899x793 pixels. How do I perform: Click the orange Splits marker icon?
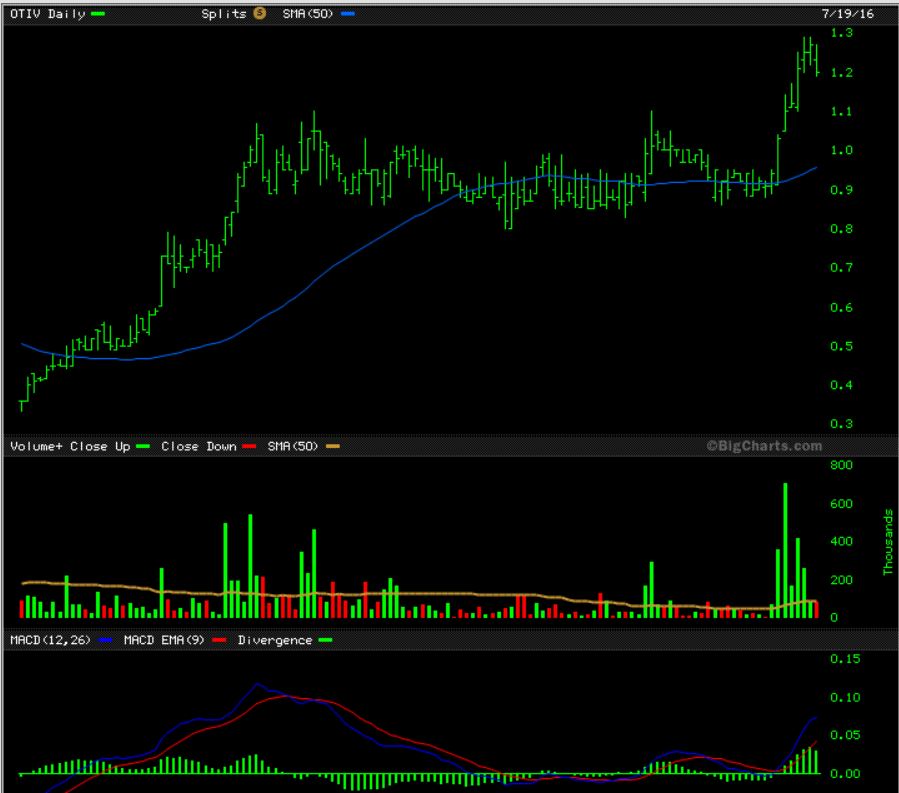[x=258, y=14]
